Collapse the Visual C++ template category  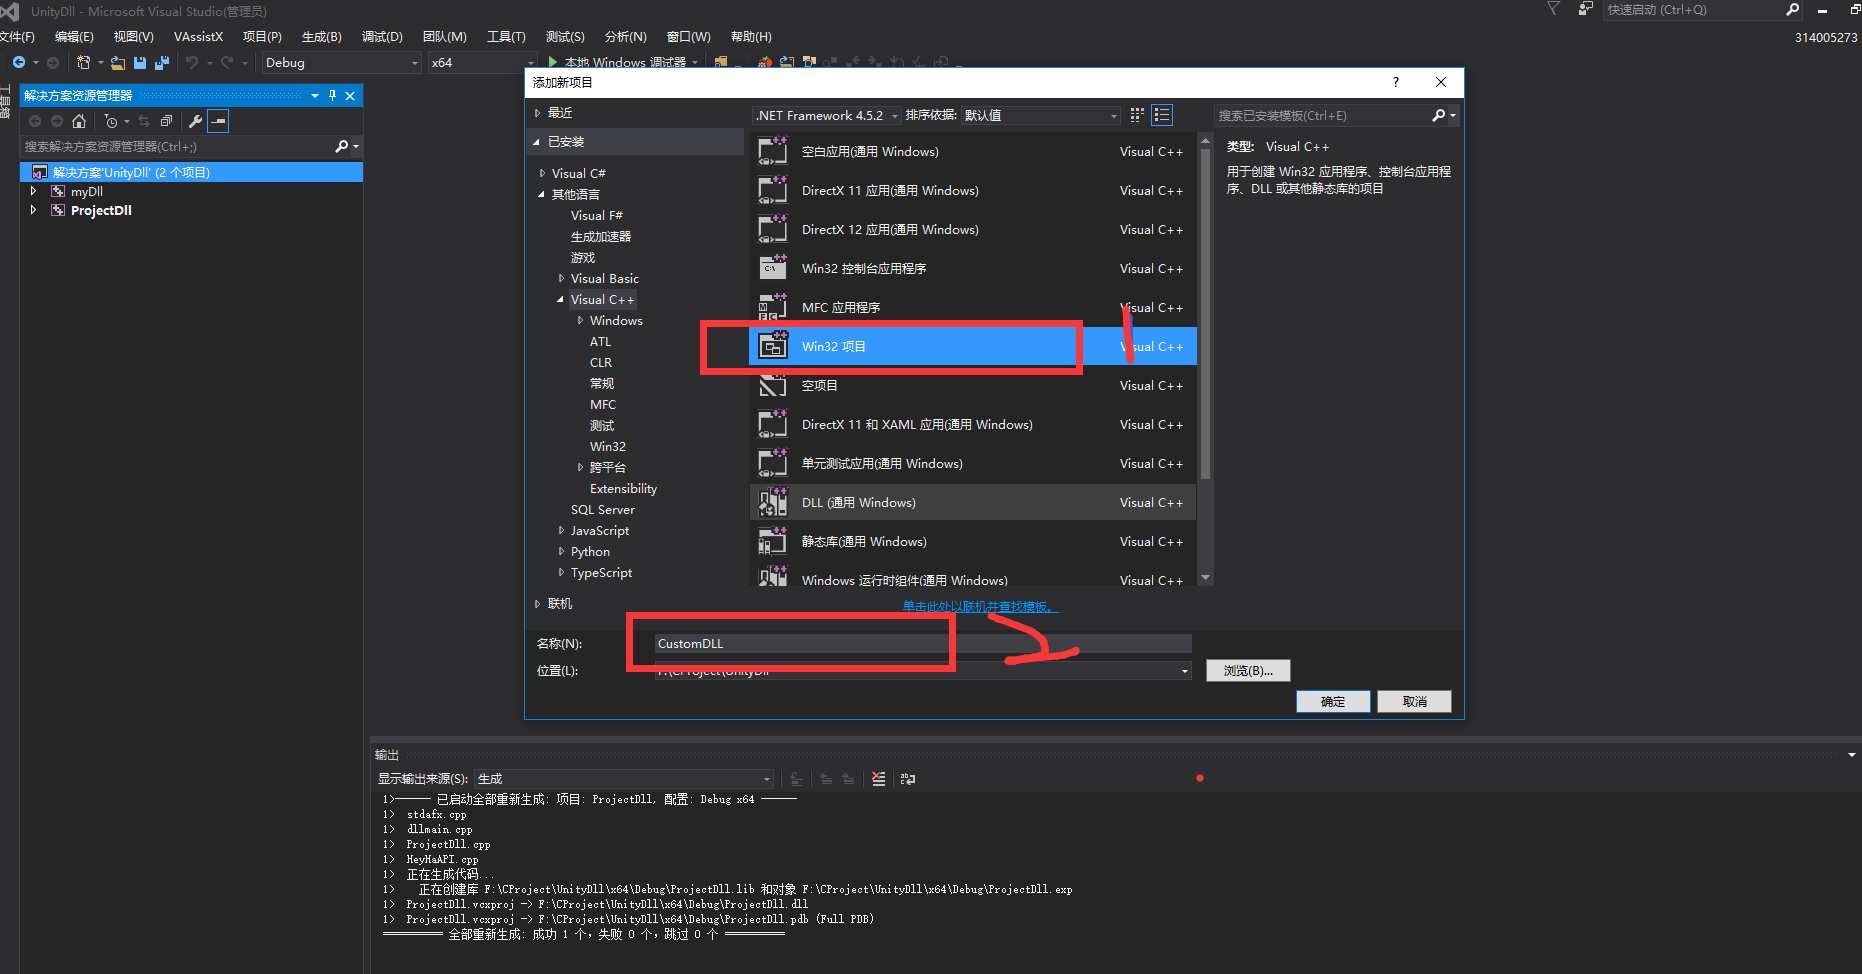(561, 299)
